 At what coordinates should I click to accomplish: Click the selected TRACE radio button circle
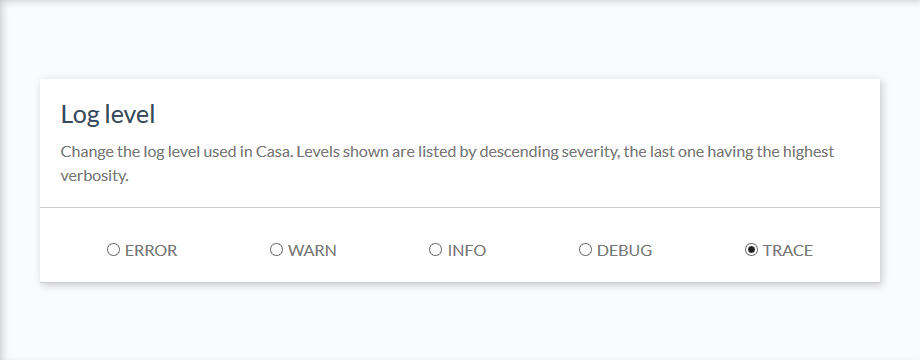click(x=751, y=250)
